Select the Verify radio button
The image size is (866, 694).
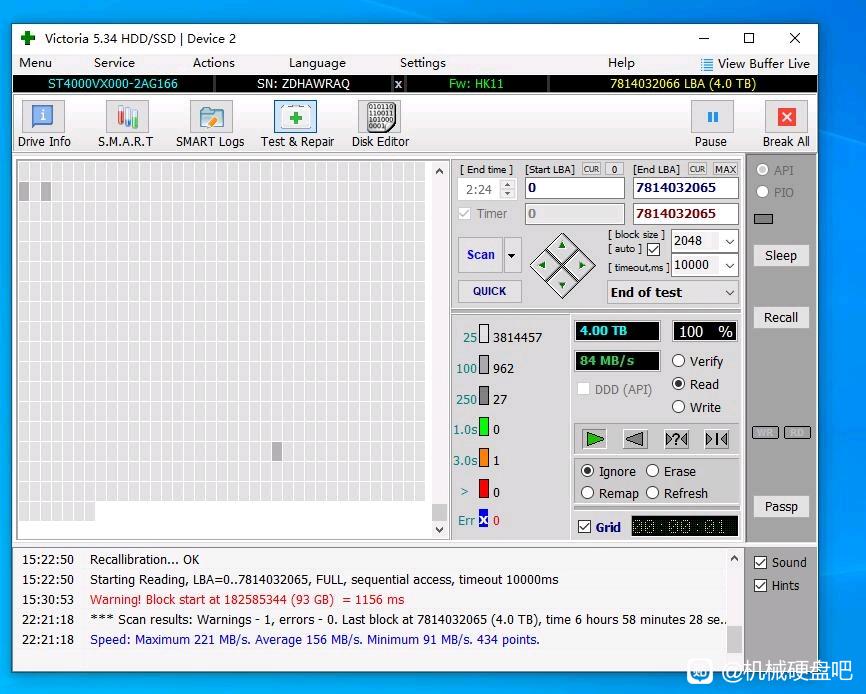(678, 361)
